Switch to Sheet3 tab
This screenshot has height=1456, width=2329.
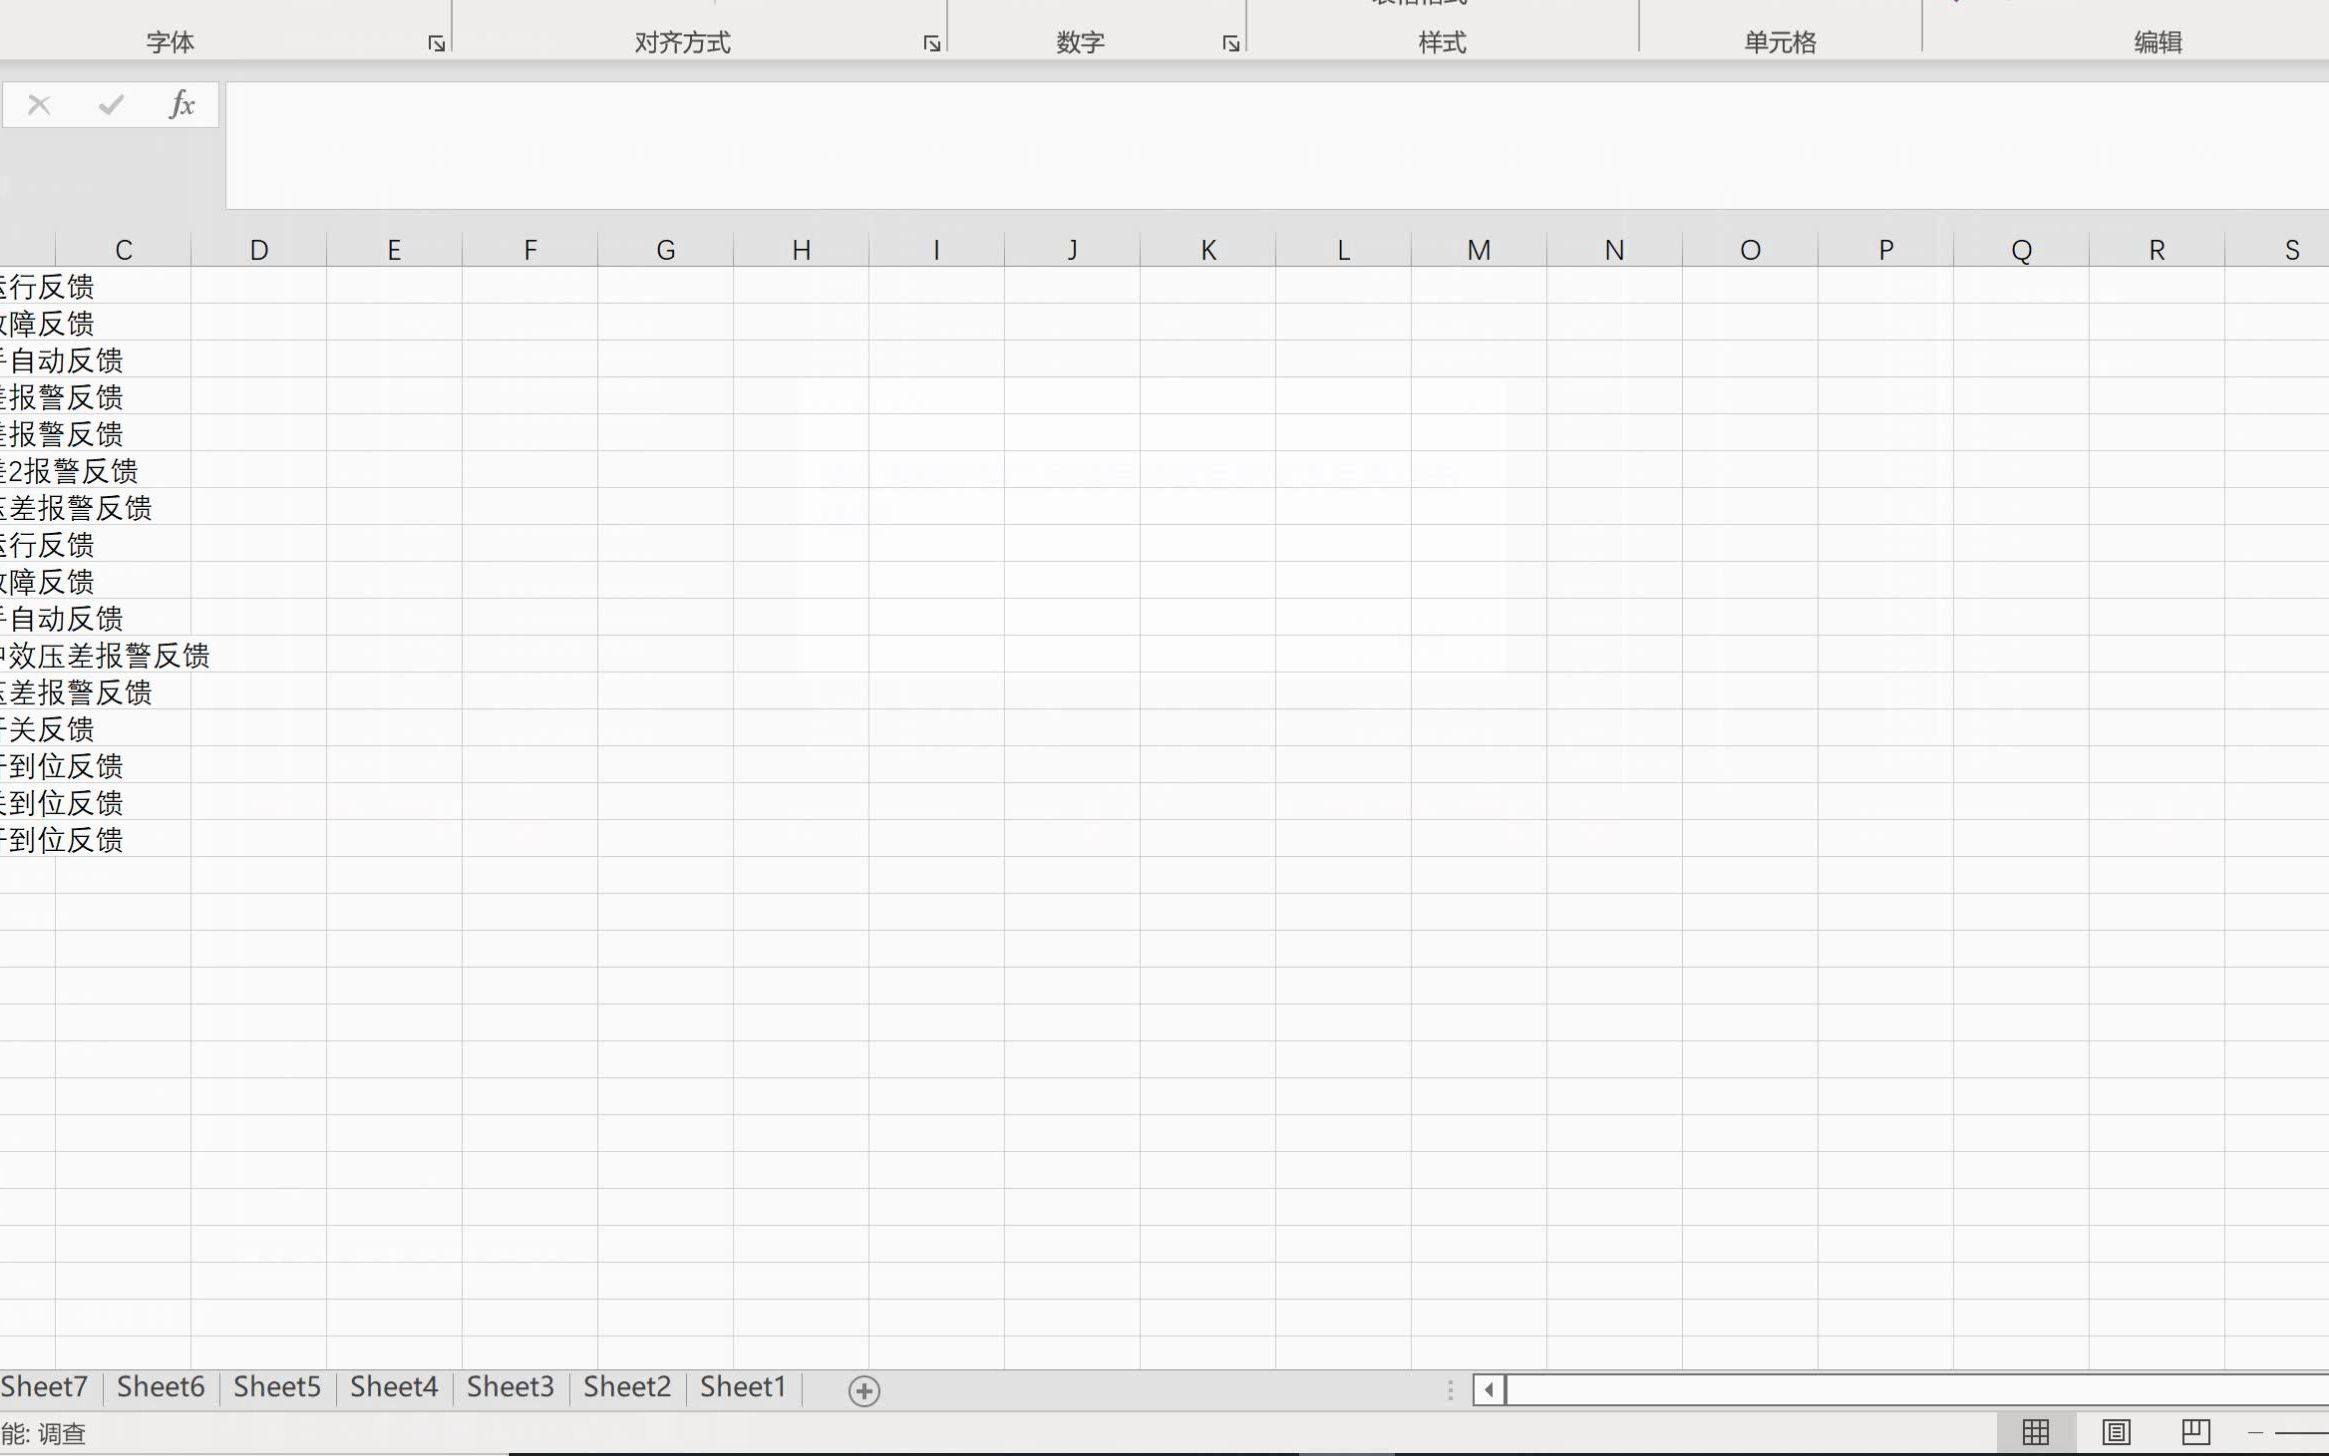click(x=510, y=1386)
